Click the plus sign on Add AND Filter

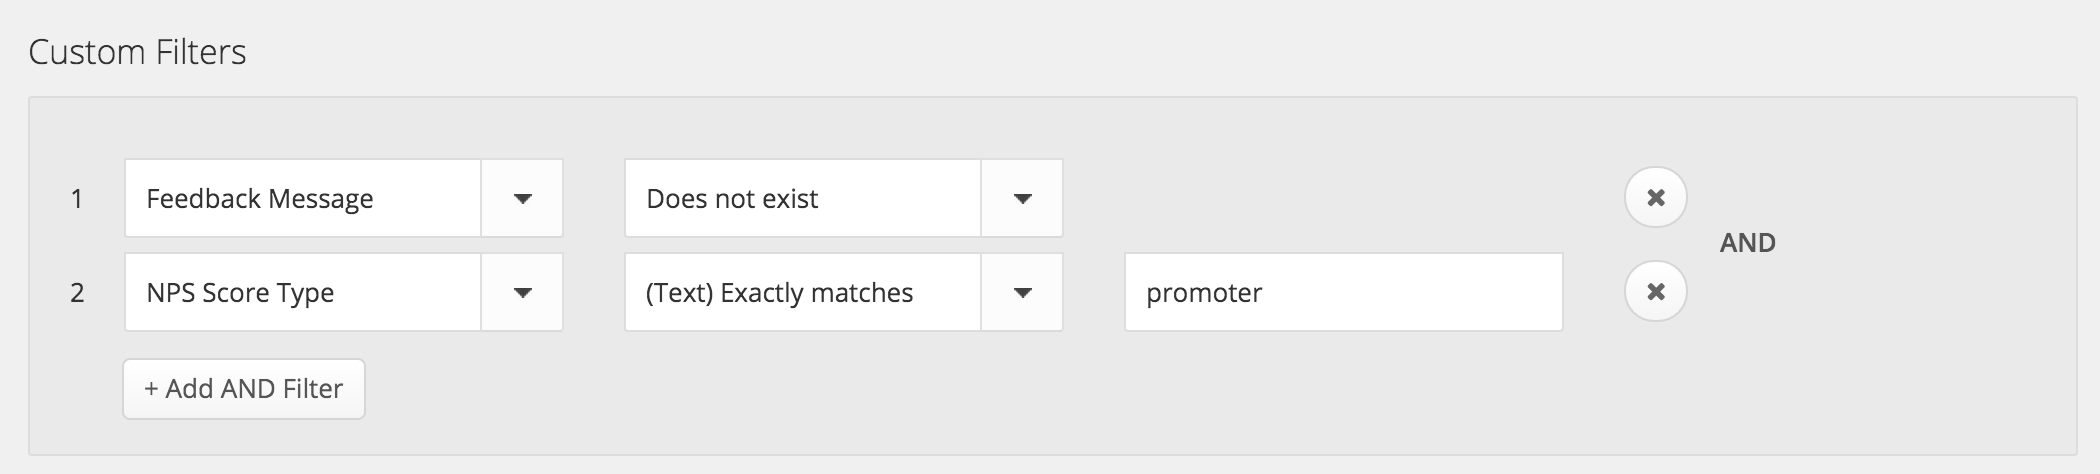[x=151, y=389]
